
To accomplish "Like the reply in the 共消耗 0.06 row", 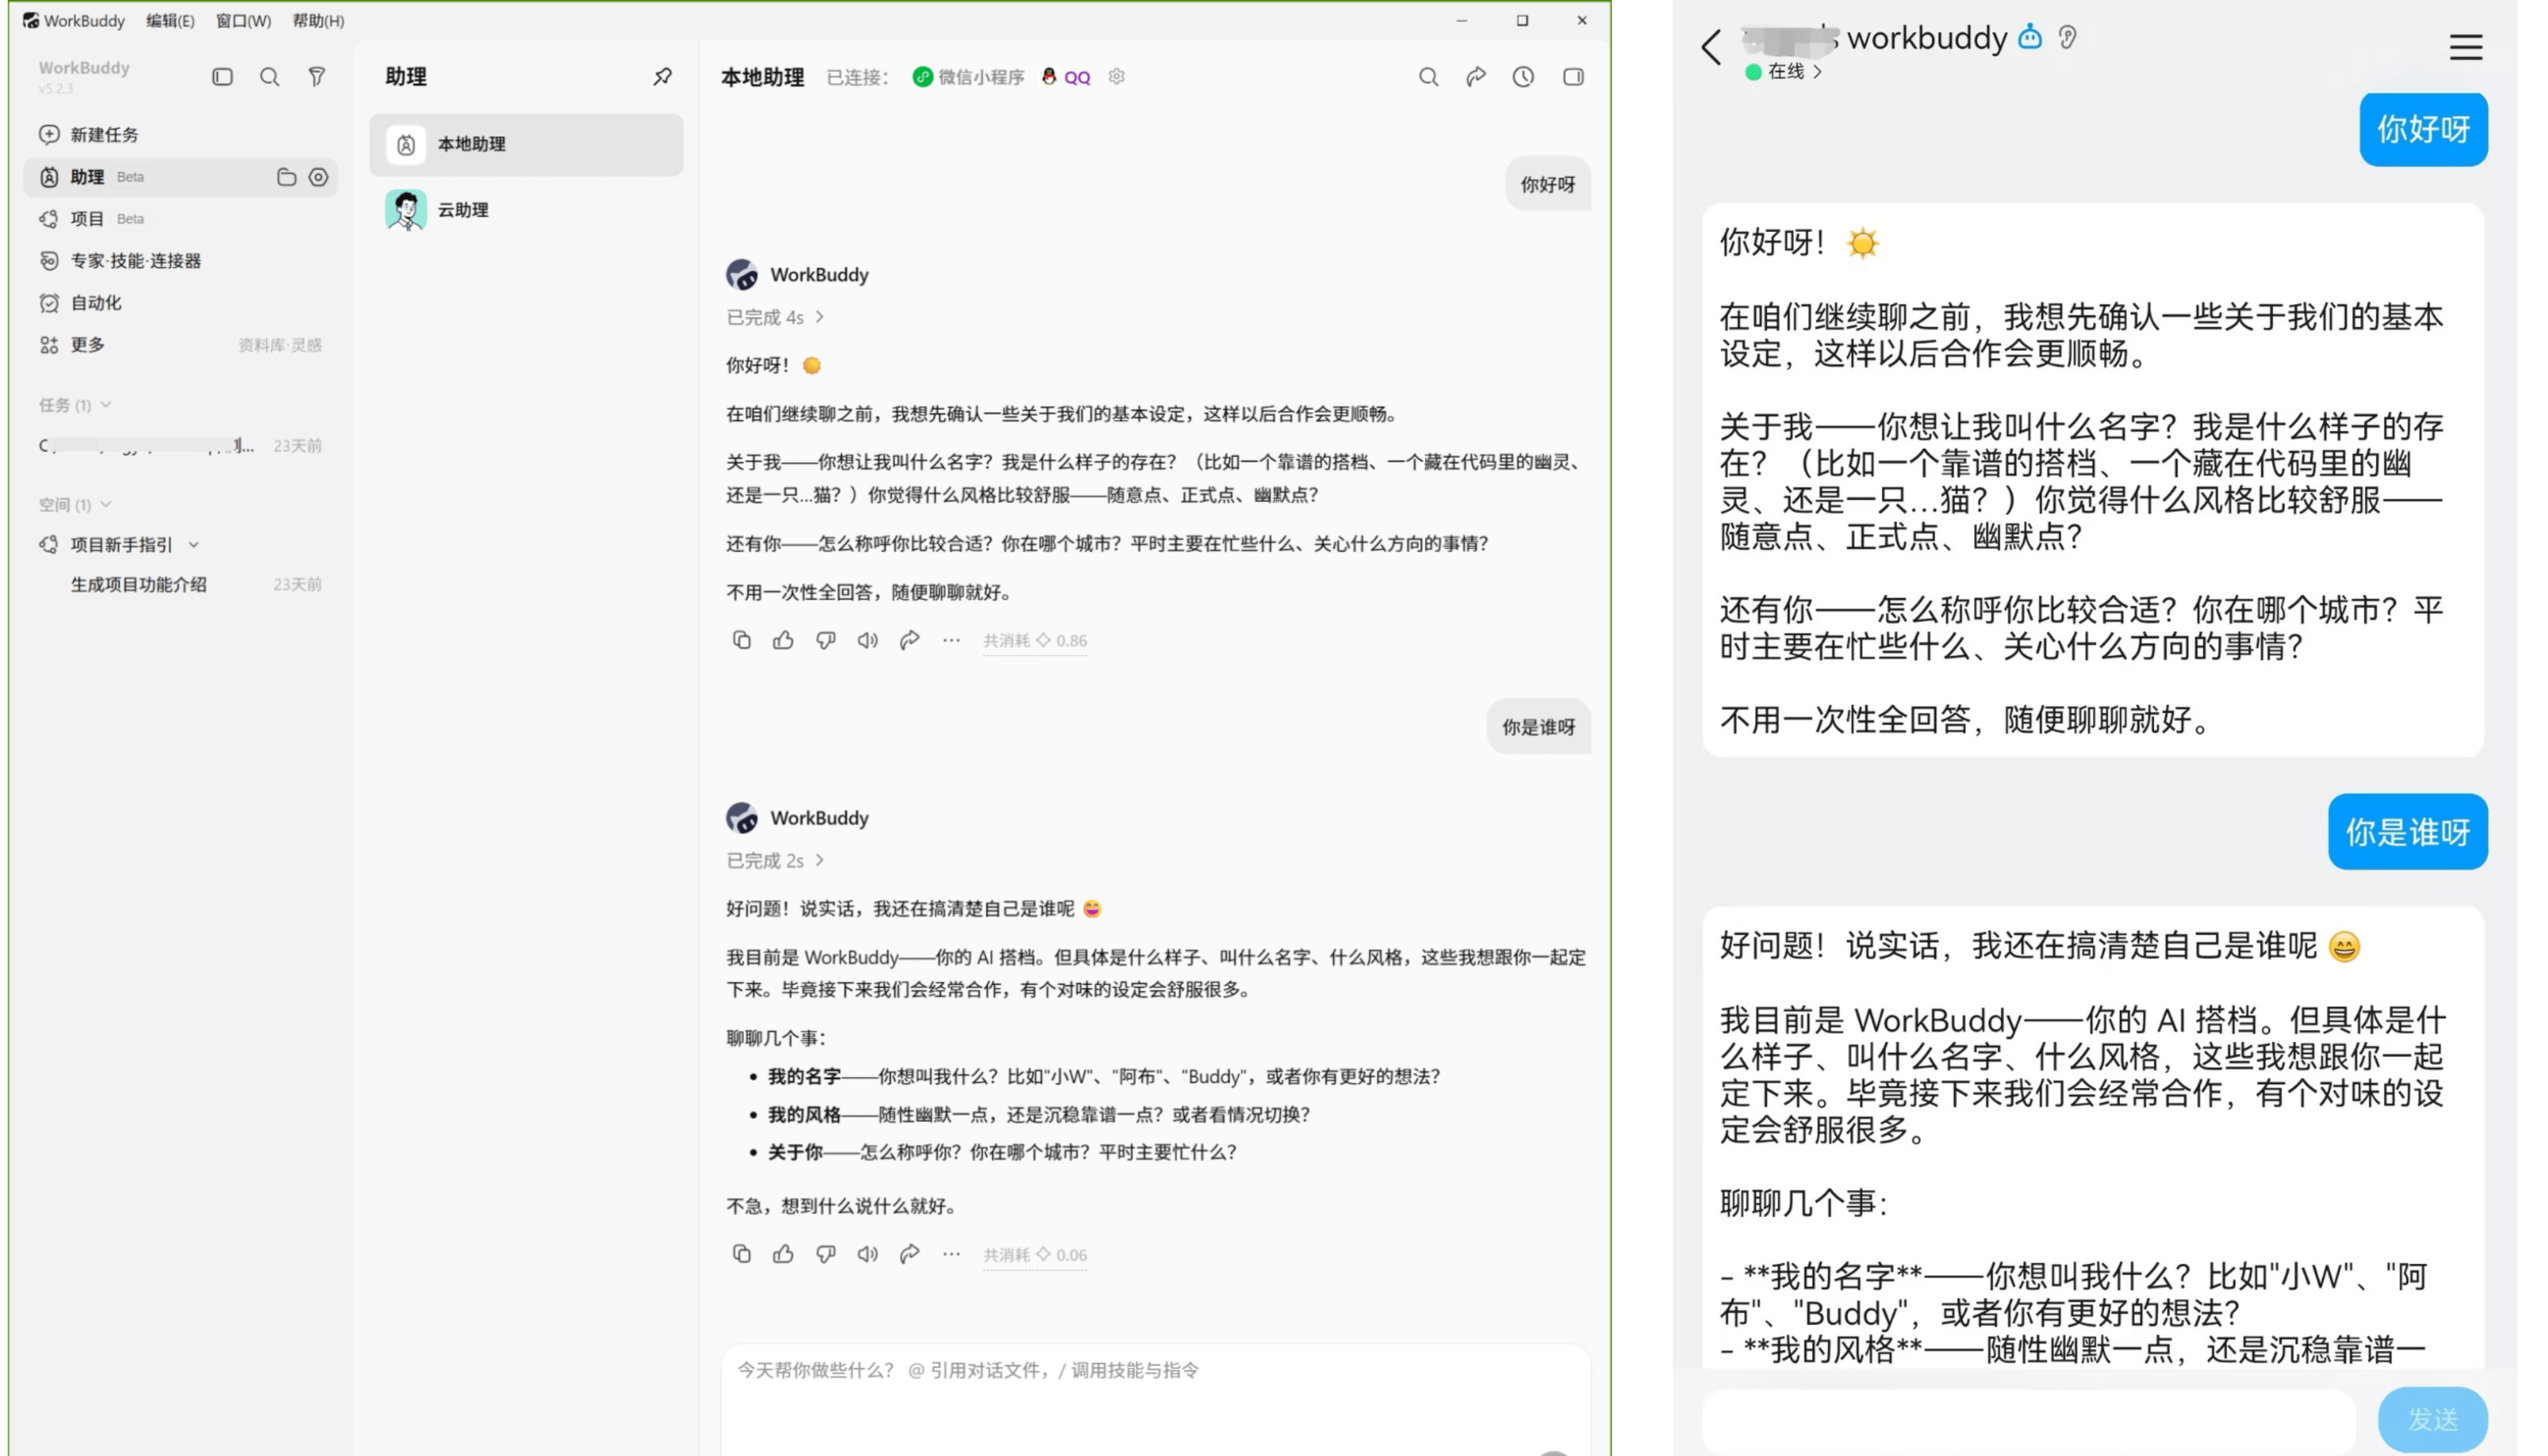I will (783, 1254).
